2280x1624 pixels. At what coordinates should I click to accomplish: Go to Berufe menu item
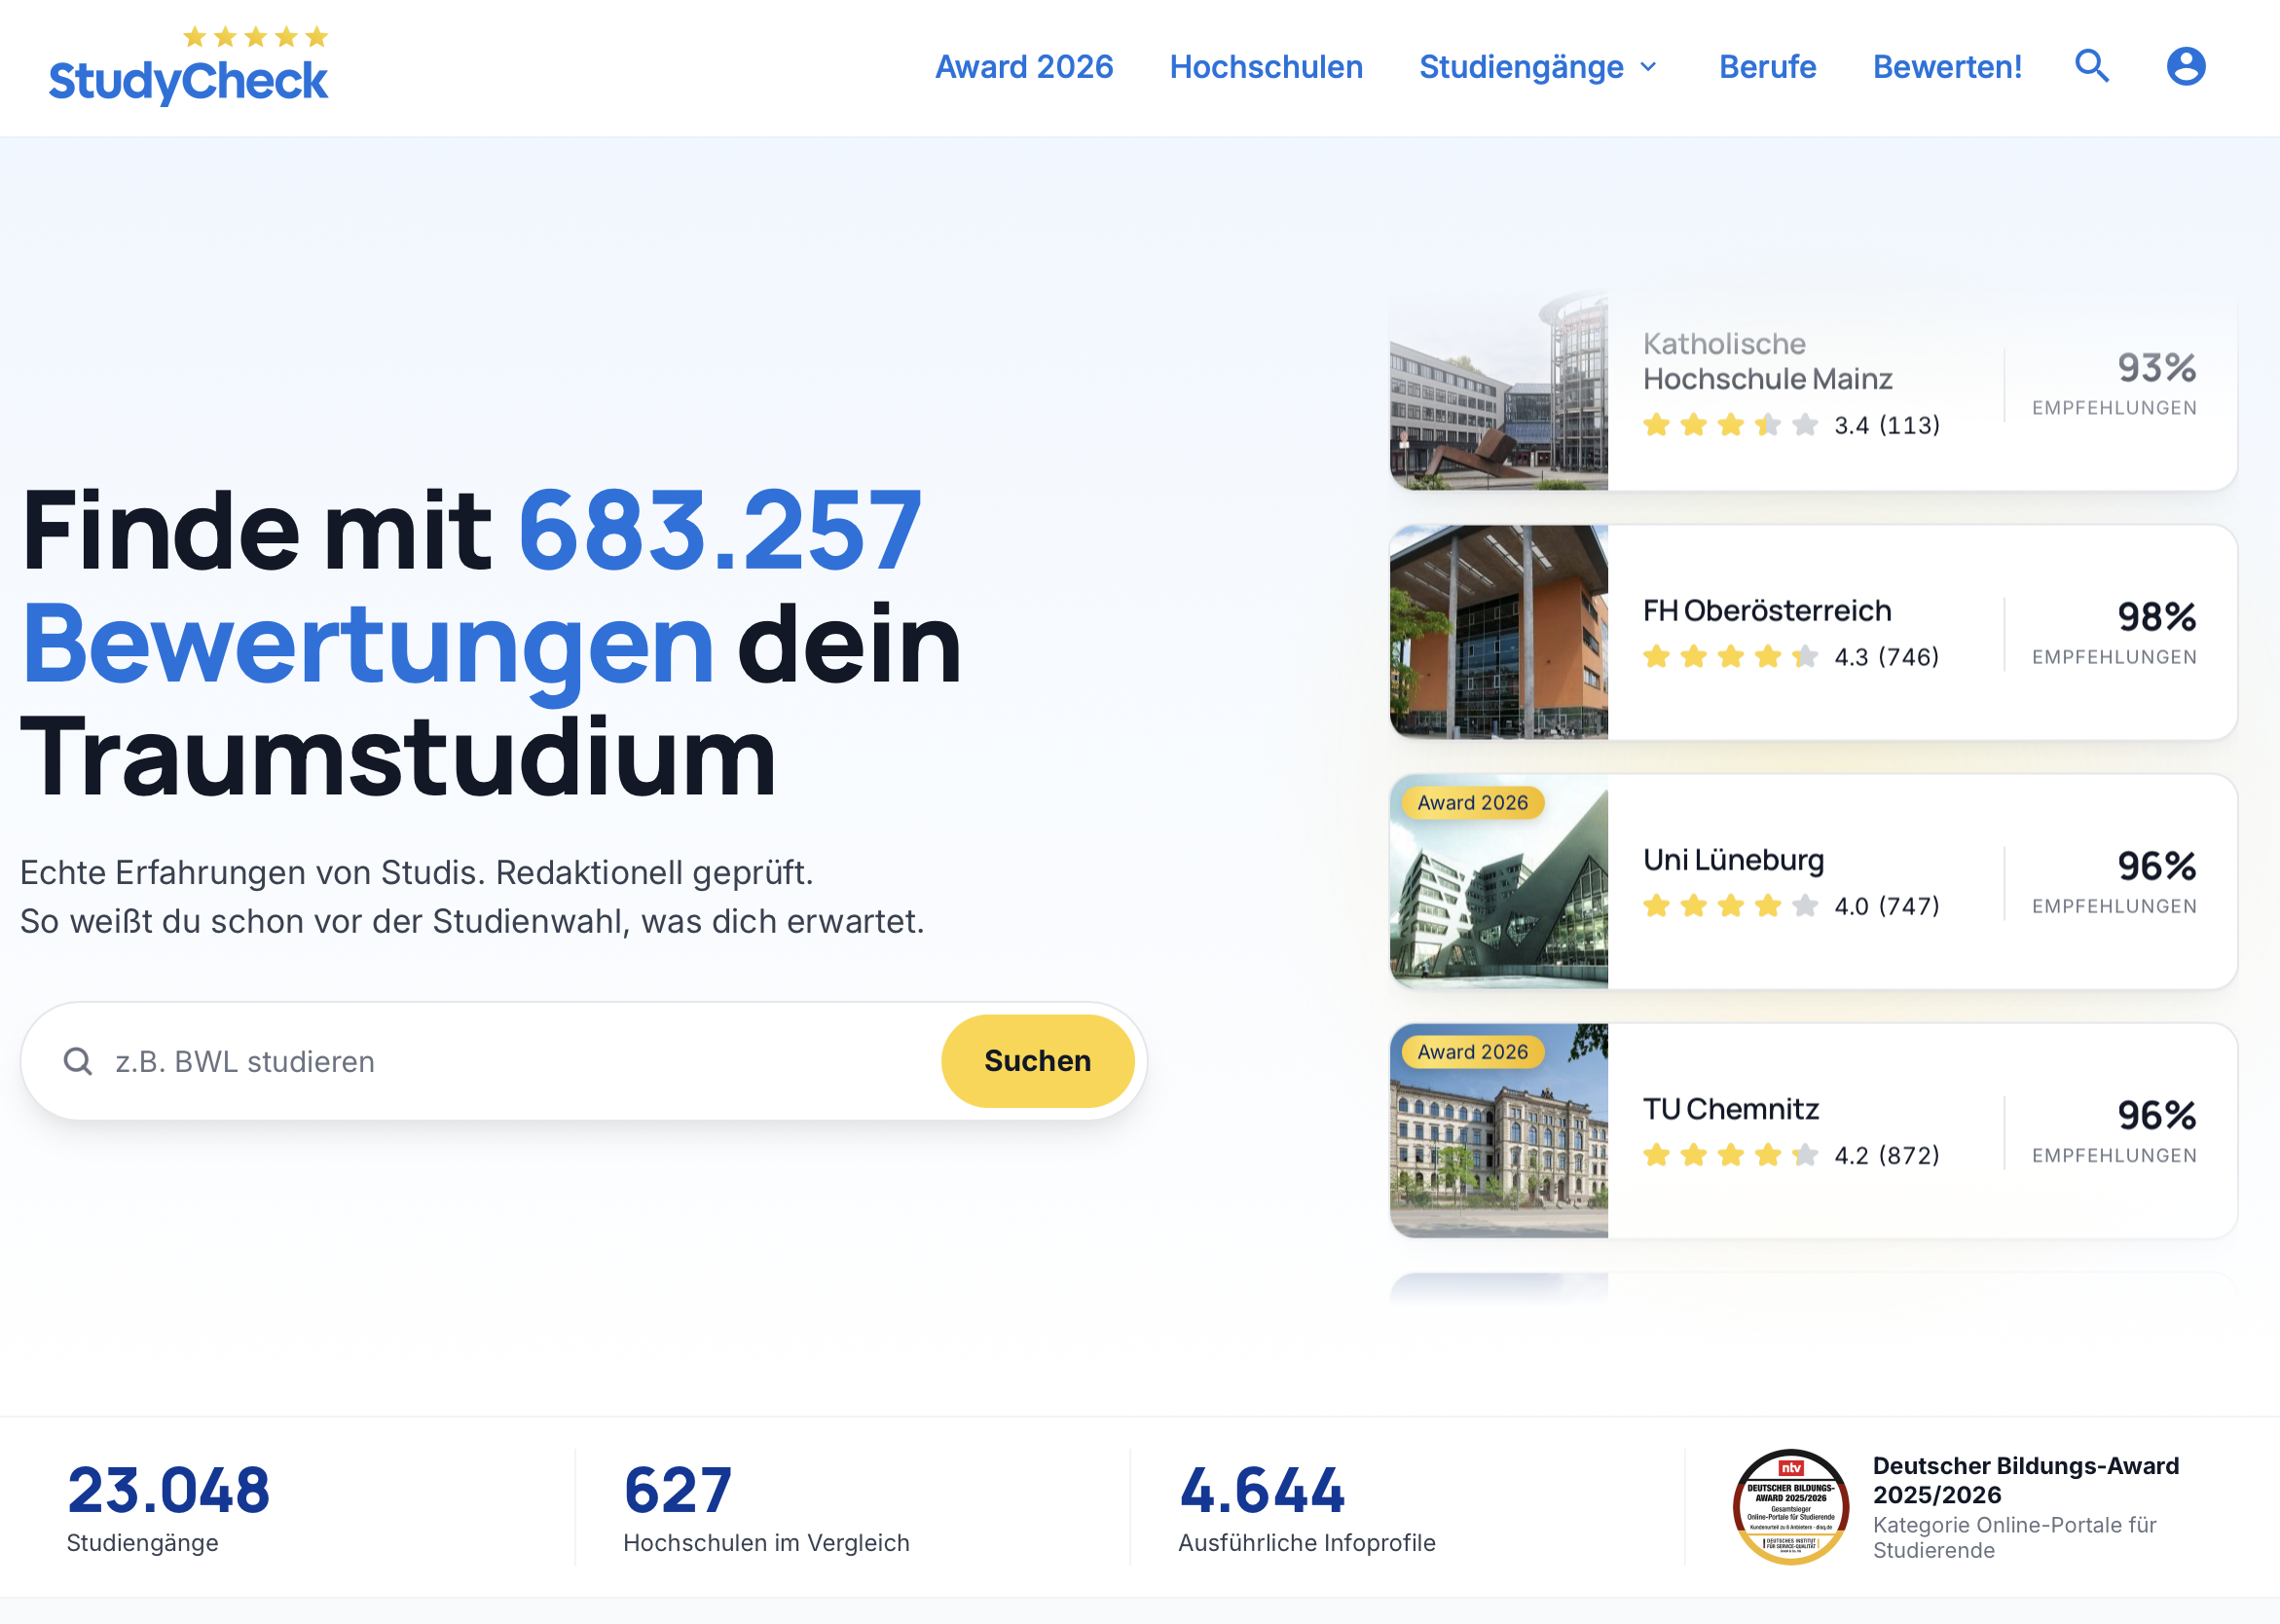[1767, 67]
